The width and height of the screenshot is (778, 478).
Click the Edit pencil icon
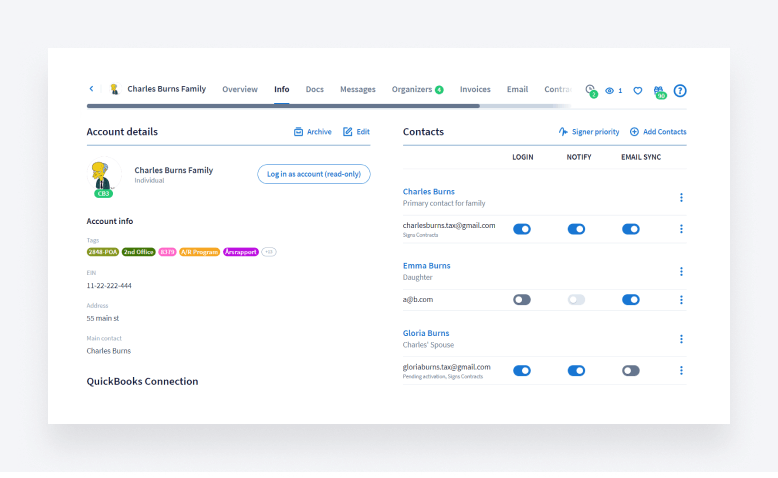[x=348, y=132]
